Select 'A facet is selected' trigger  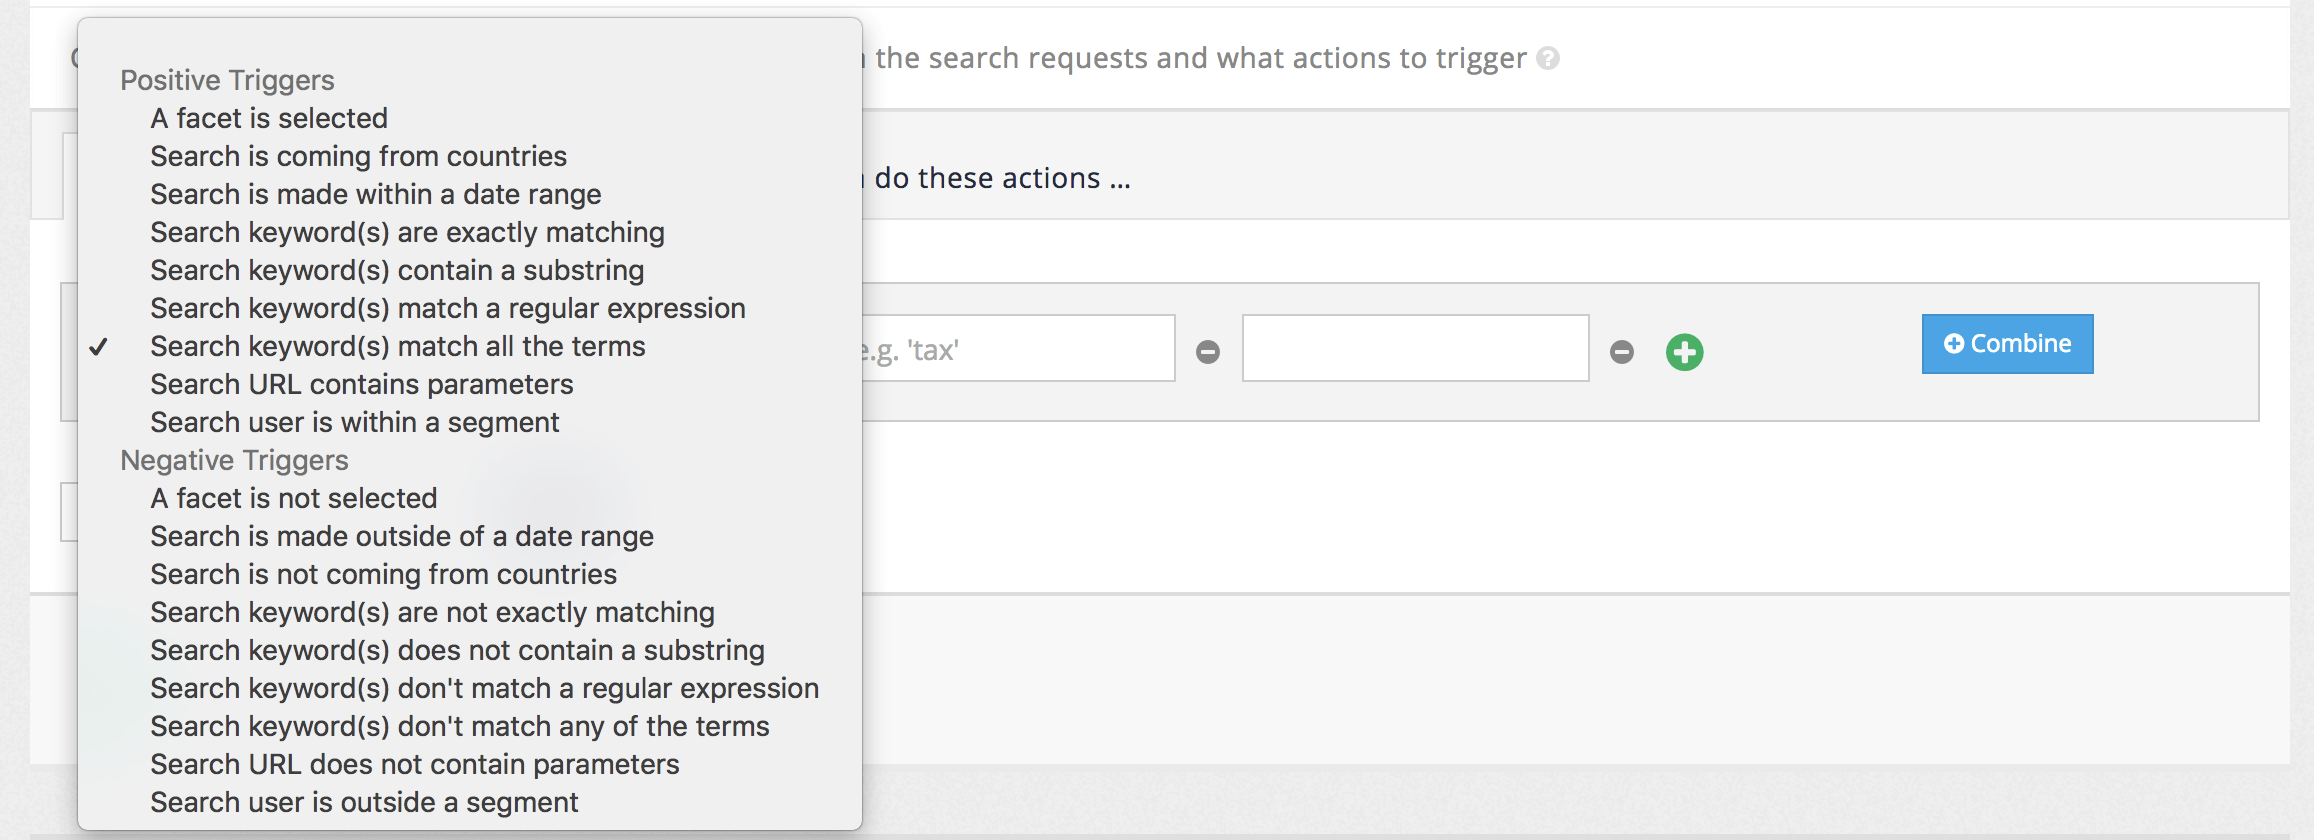(x=268, y=118)
